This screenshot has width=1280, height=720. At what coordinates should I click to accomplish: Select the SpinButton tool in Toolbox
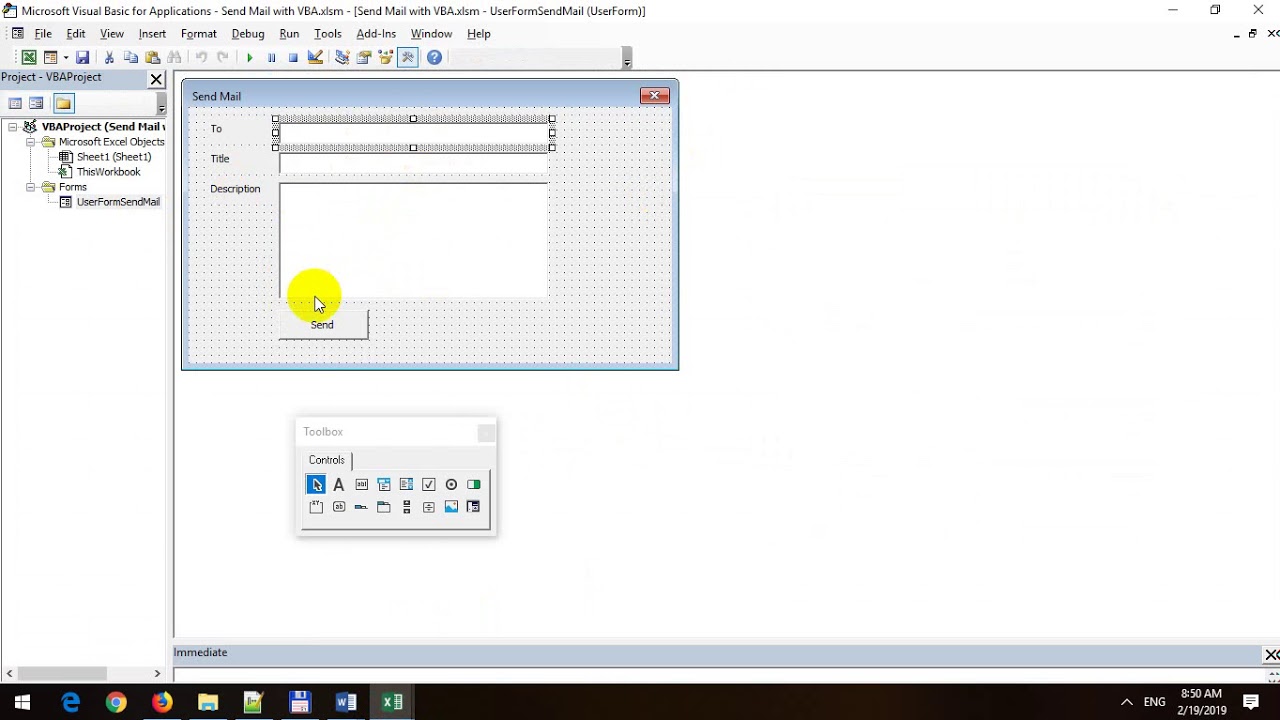pyautogui.click(x=429, y=507)
